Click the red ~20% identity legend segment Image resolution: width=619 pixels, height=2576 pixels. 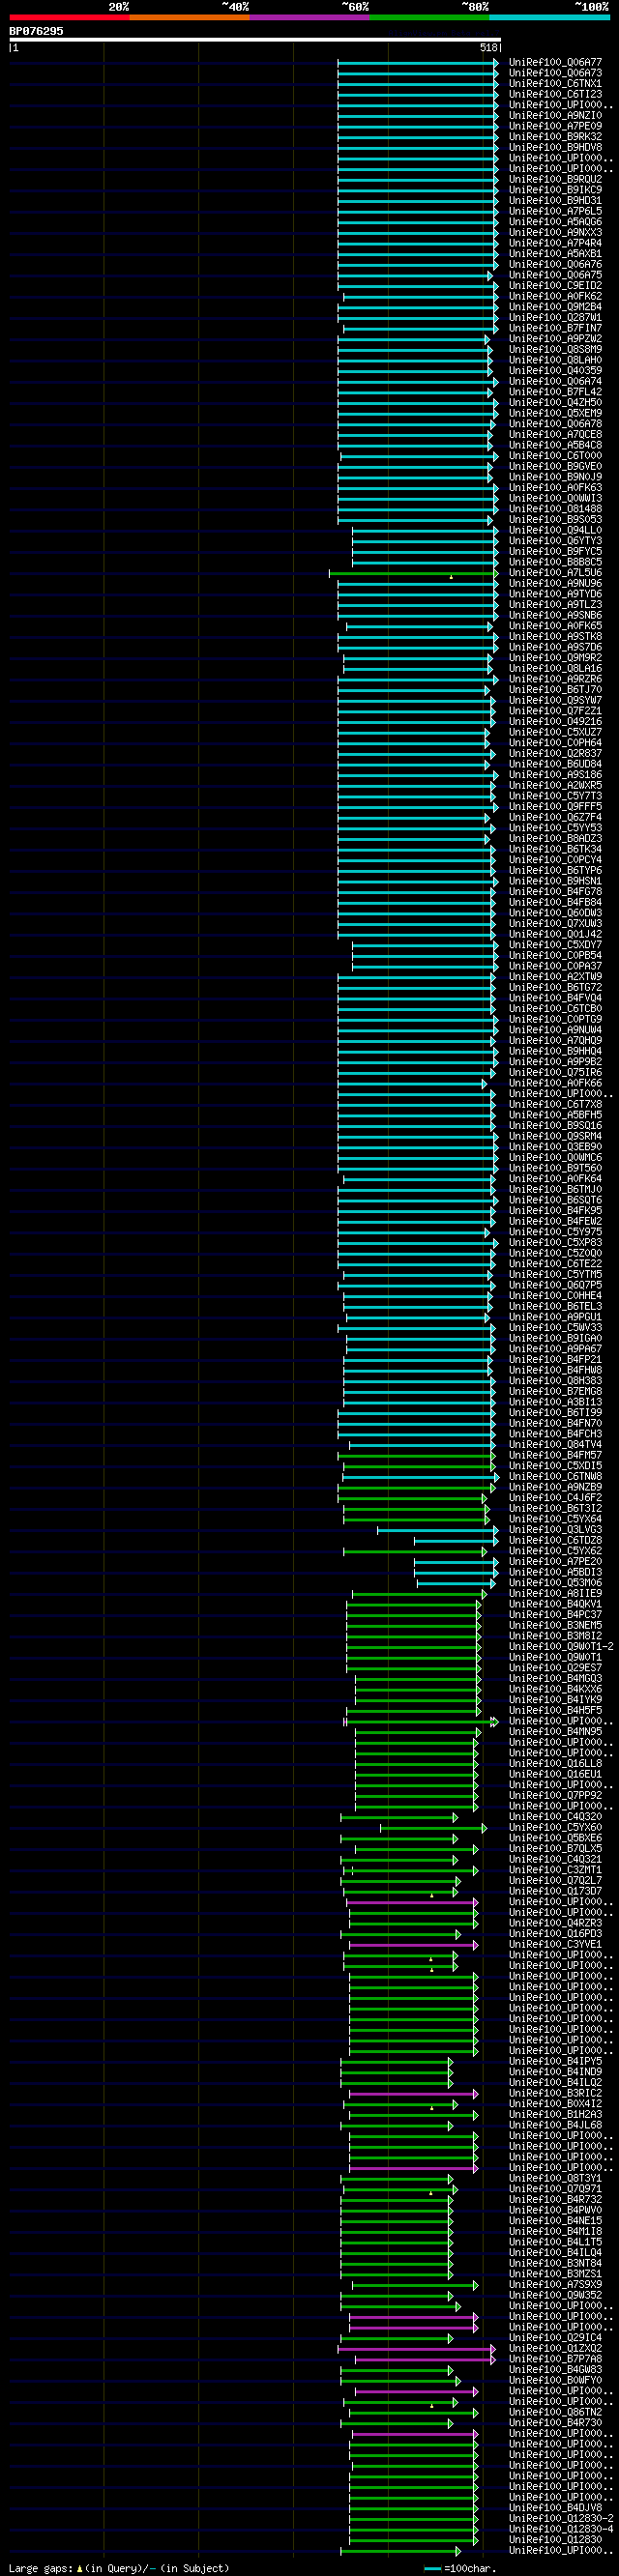point(69,17)
